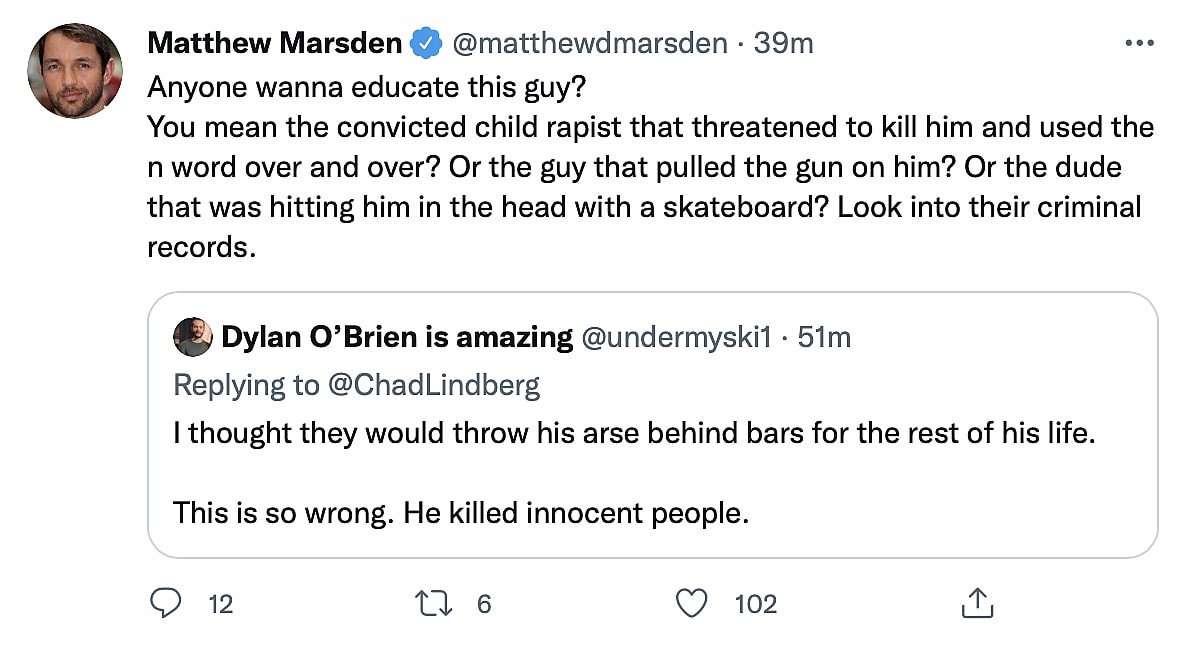Open the @undermyski1 handle
This screenshot has width=1186, height=645.
click(x=678, y=338)
